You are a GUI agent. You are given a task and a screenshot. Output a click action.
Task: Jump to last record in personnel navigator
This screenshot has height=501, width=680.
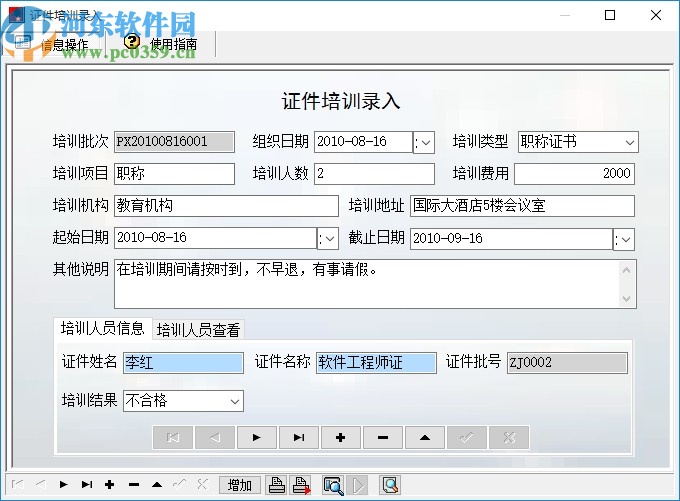click(299, 437)
